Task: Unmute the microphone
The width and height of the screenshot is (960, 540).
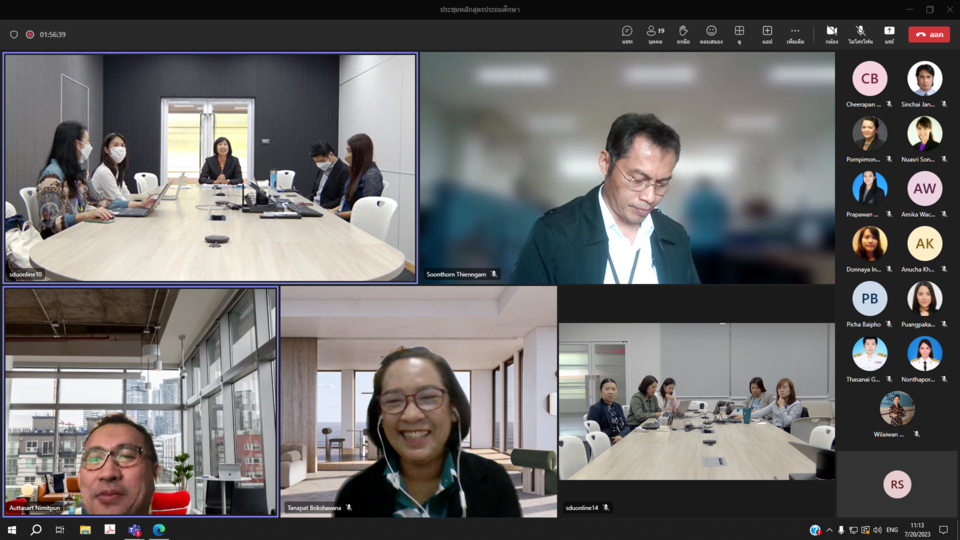Action: [860, 34]
